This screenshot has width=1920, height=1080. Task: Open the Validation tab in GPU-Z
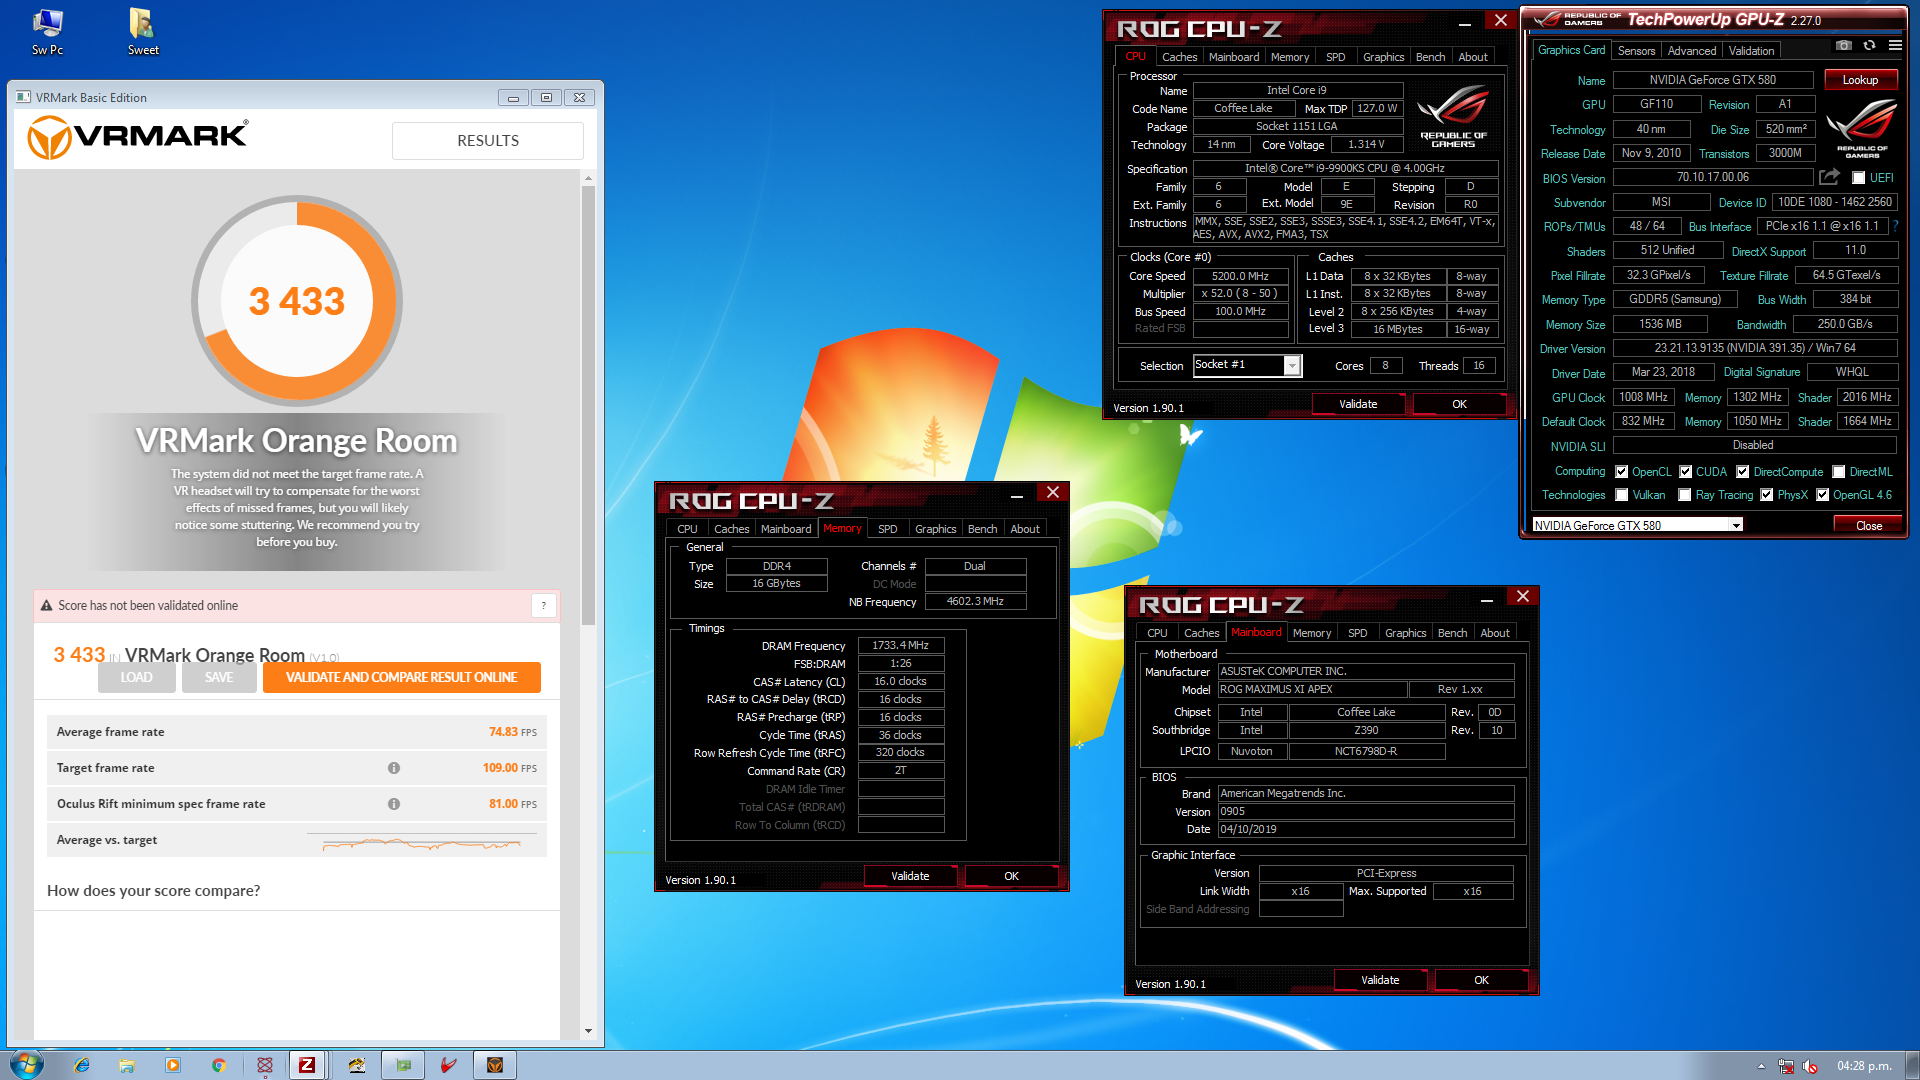(x=1751, y=51)
